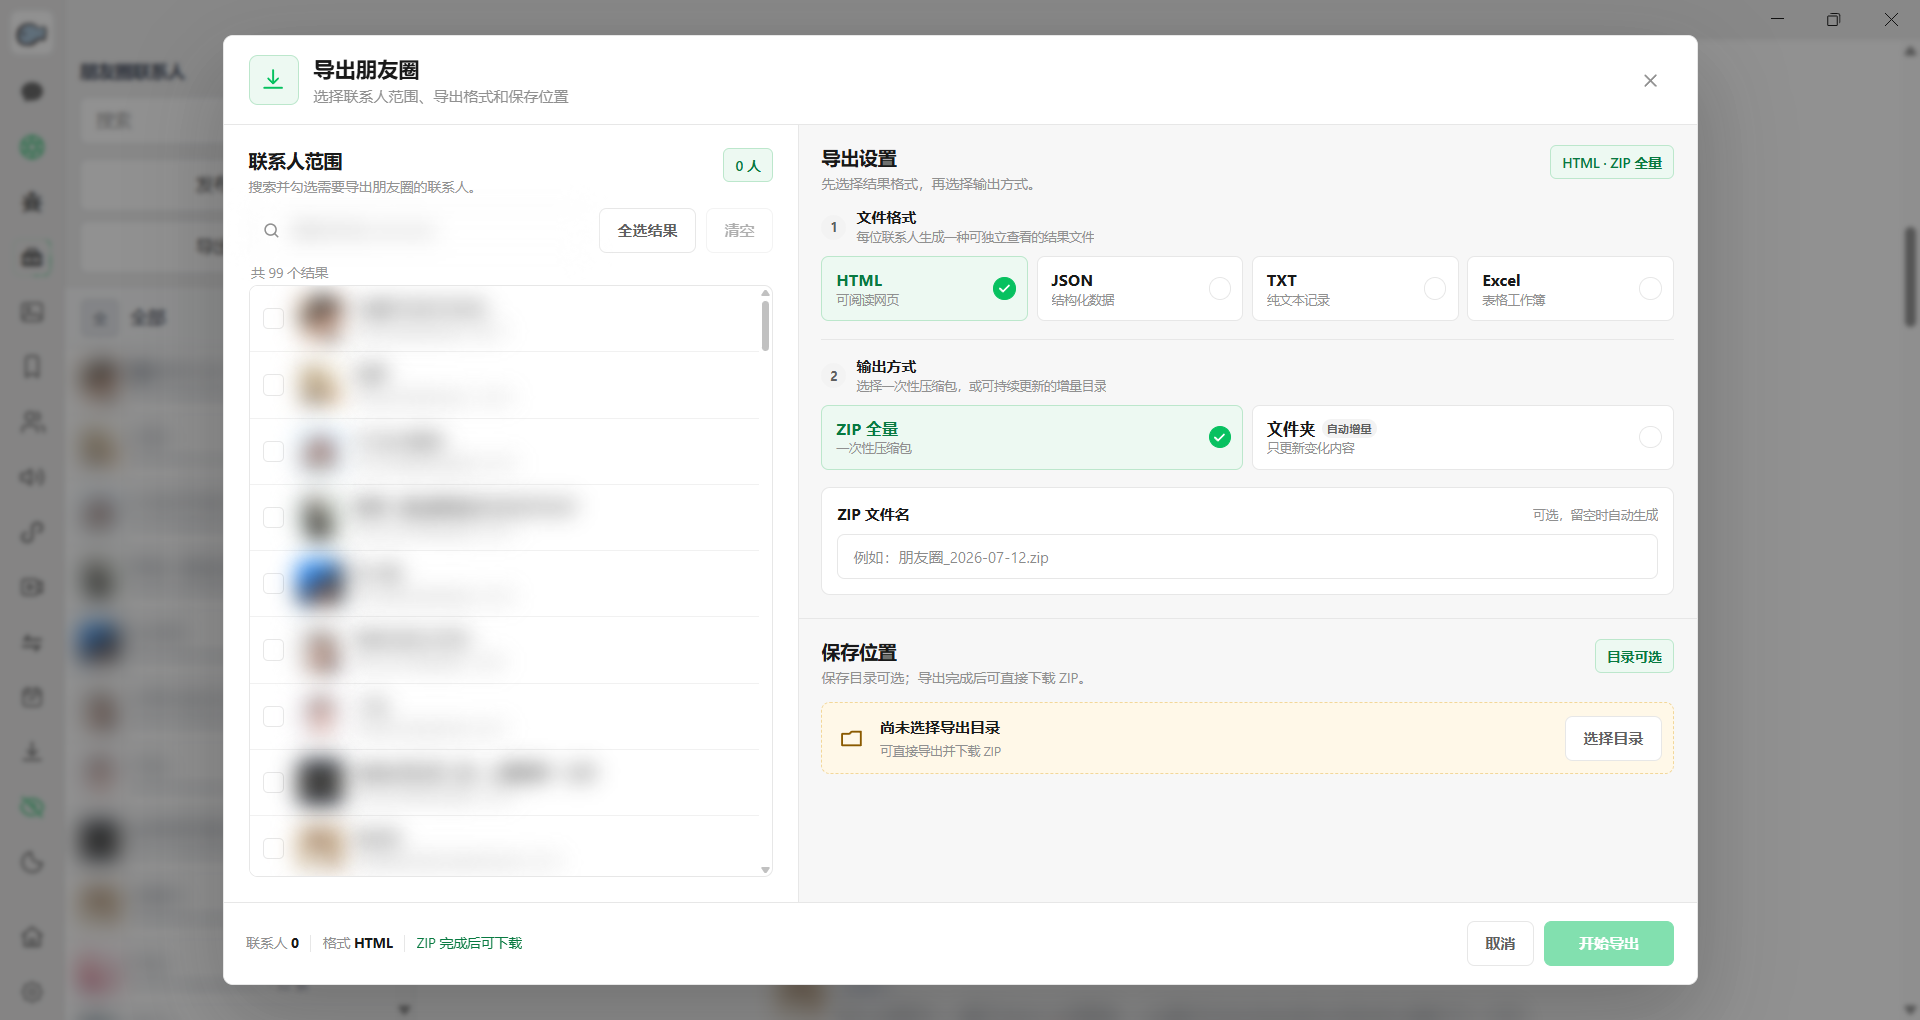This screenshot has height=1020, width=1920.
Task: Click the 清空 button
Action: click(739, 231)
